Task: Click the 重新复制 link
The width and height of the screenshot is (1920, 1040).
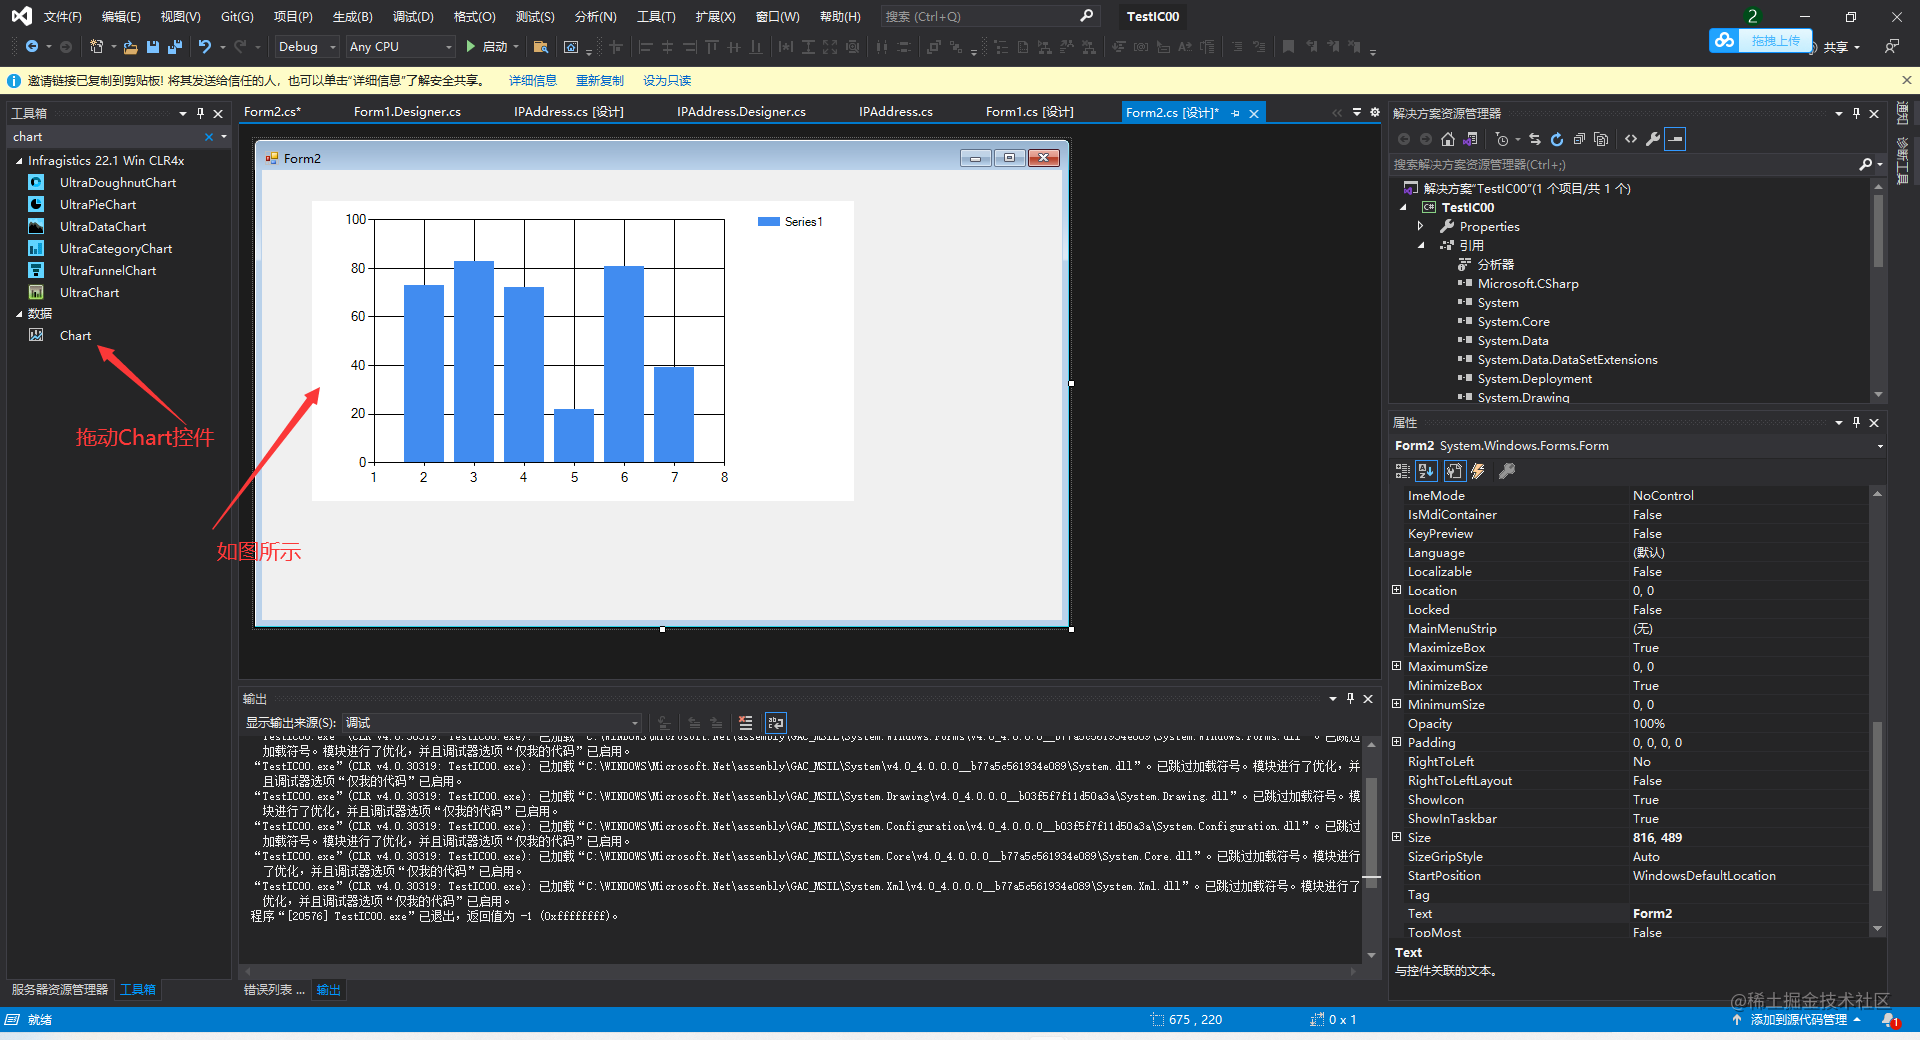Action: pos(600,81)
